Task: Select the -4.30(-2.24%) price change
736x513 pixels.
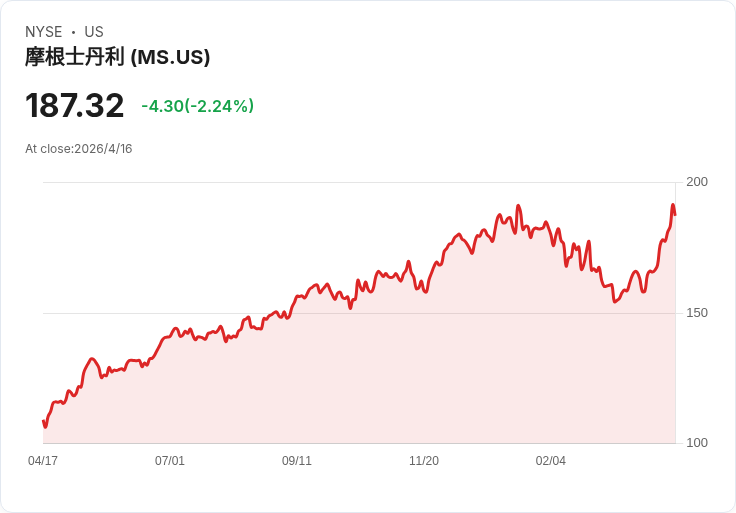Action: click(197, 106)
